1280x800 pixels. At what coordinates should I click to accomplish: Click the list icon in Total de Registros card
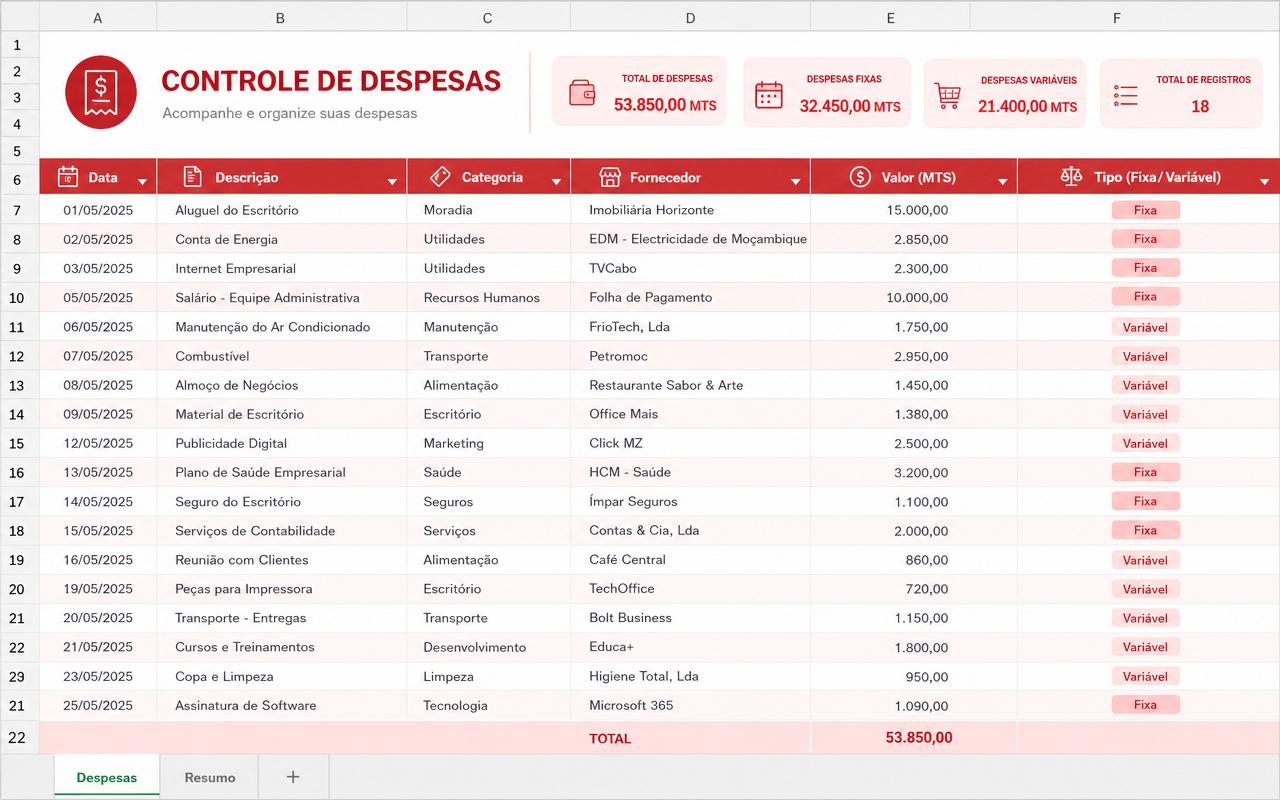[1126, 96]
